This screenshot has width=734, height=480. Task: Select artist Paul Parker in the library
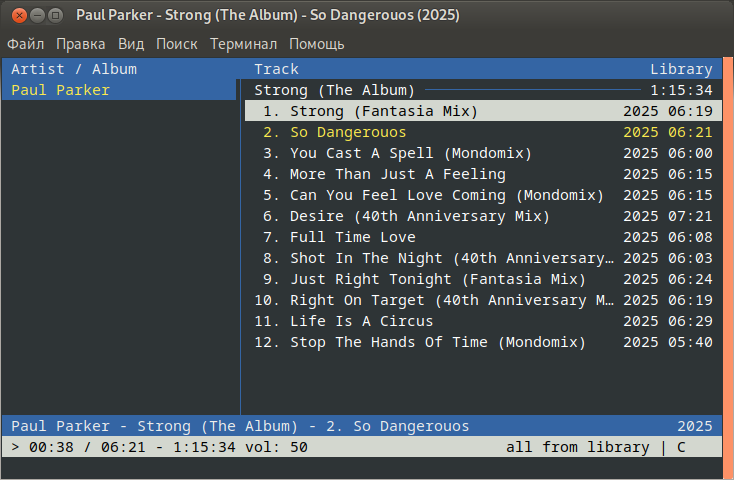click(x=60, y=90)
